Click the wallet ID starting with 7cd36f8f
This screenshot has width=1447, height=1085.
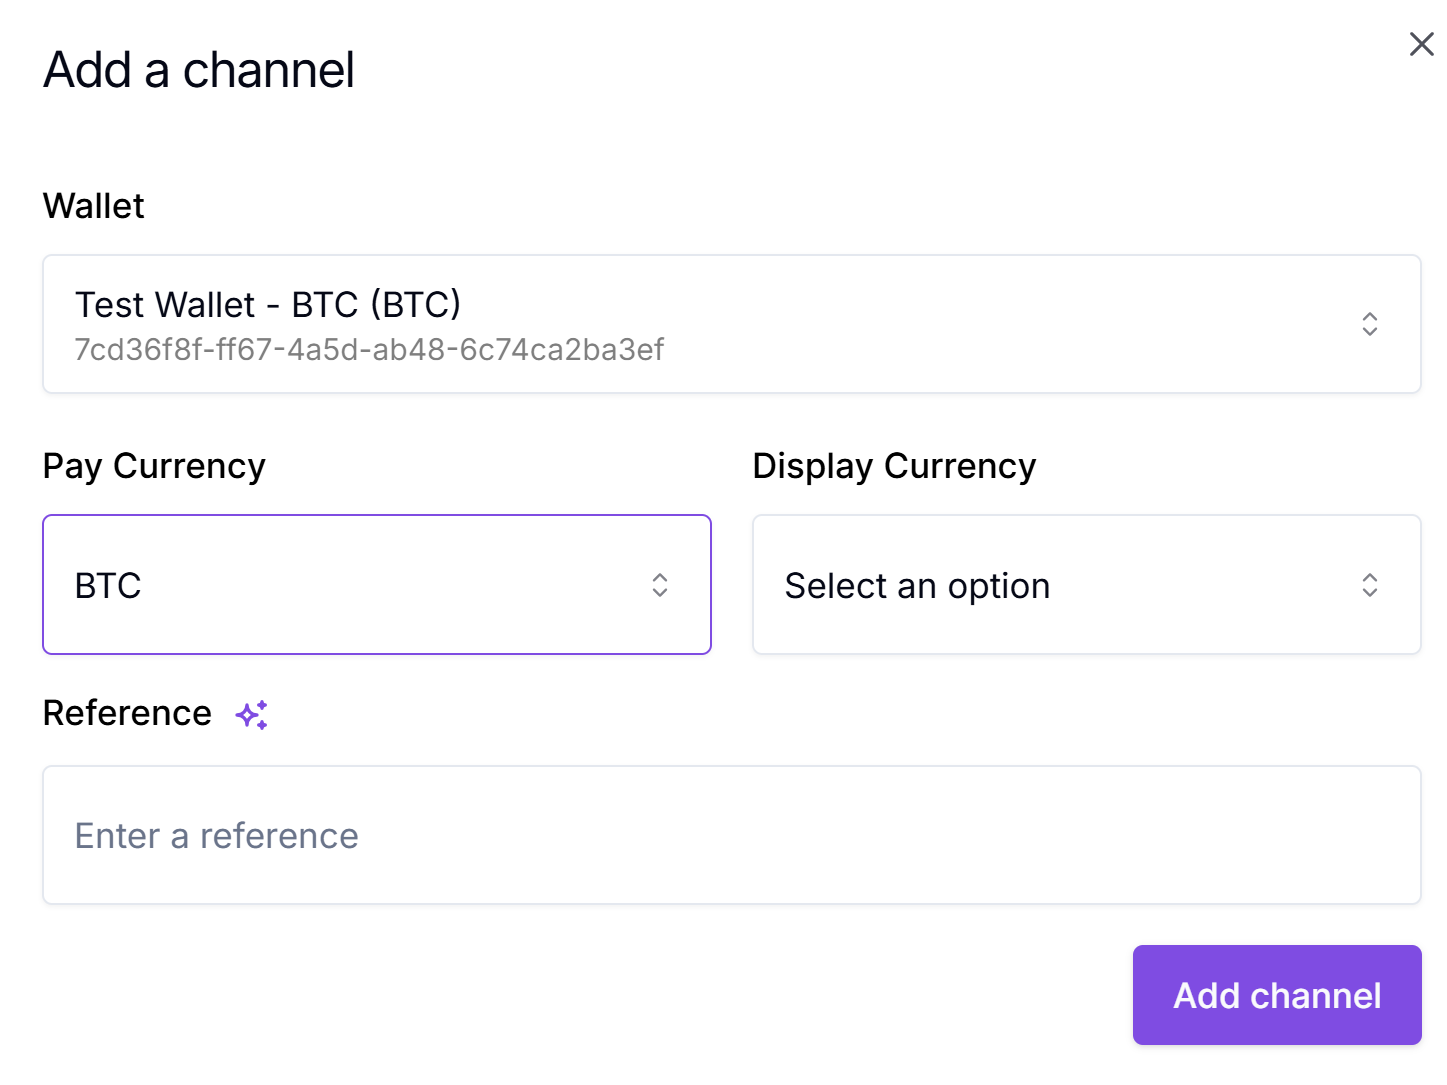click(x=369, y=350)
